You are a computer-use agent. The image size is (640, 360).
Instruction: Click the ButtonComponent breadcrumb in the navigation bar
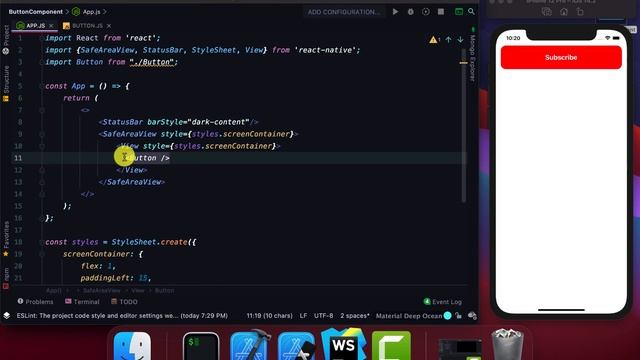[x=36, y=12]
